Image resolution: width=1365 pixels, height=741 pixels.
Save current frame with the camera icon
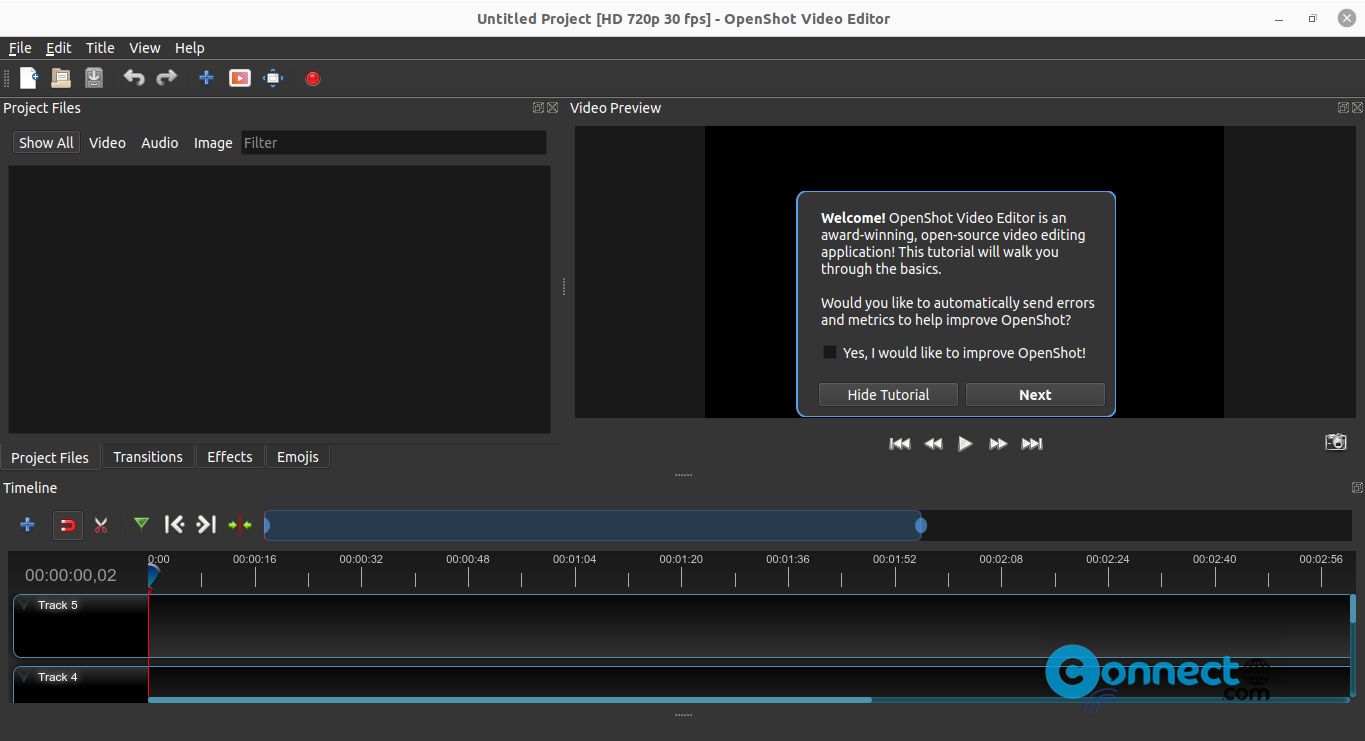pos(1336,441)
